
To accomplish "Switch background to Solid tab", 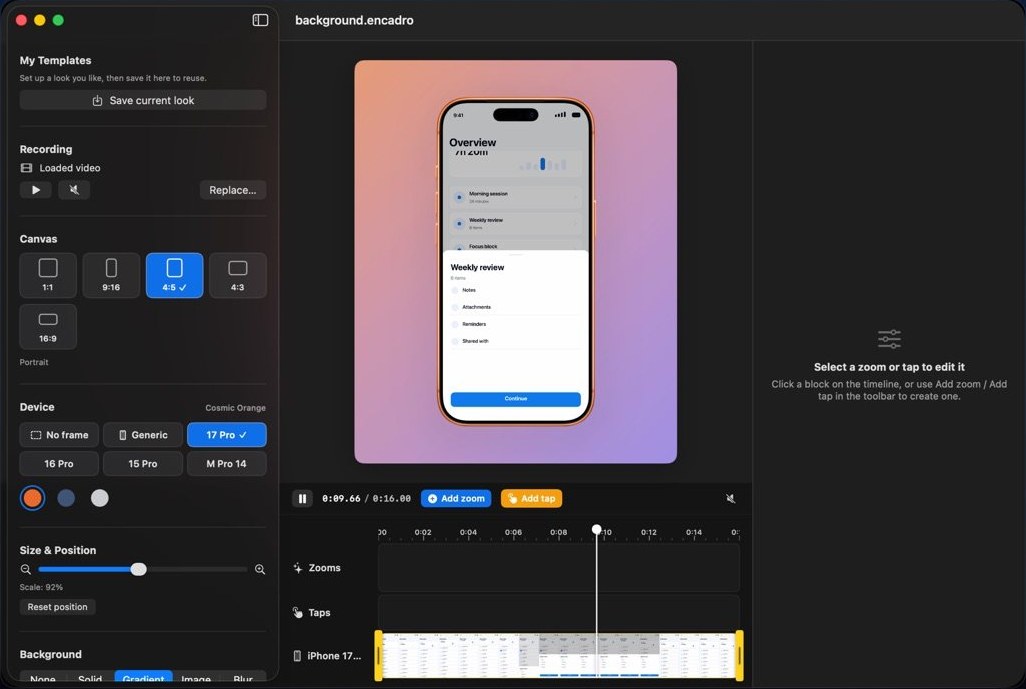I will click(x=90, y=679).
